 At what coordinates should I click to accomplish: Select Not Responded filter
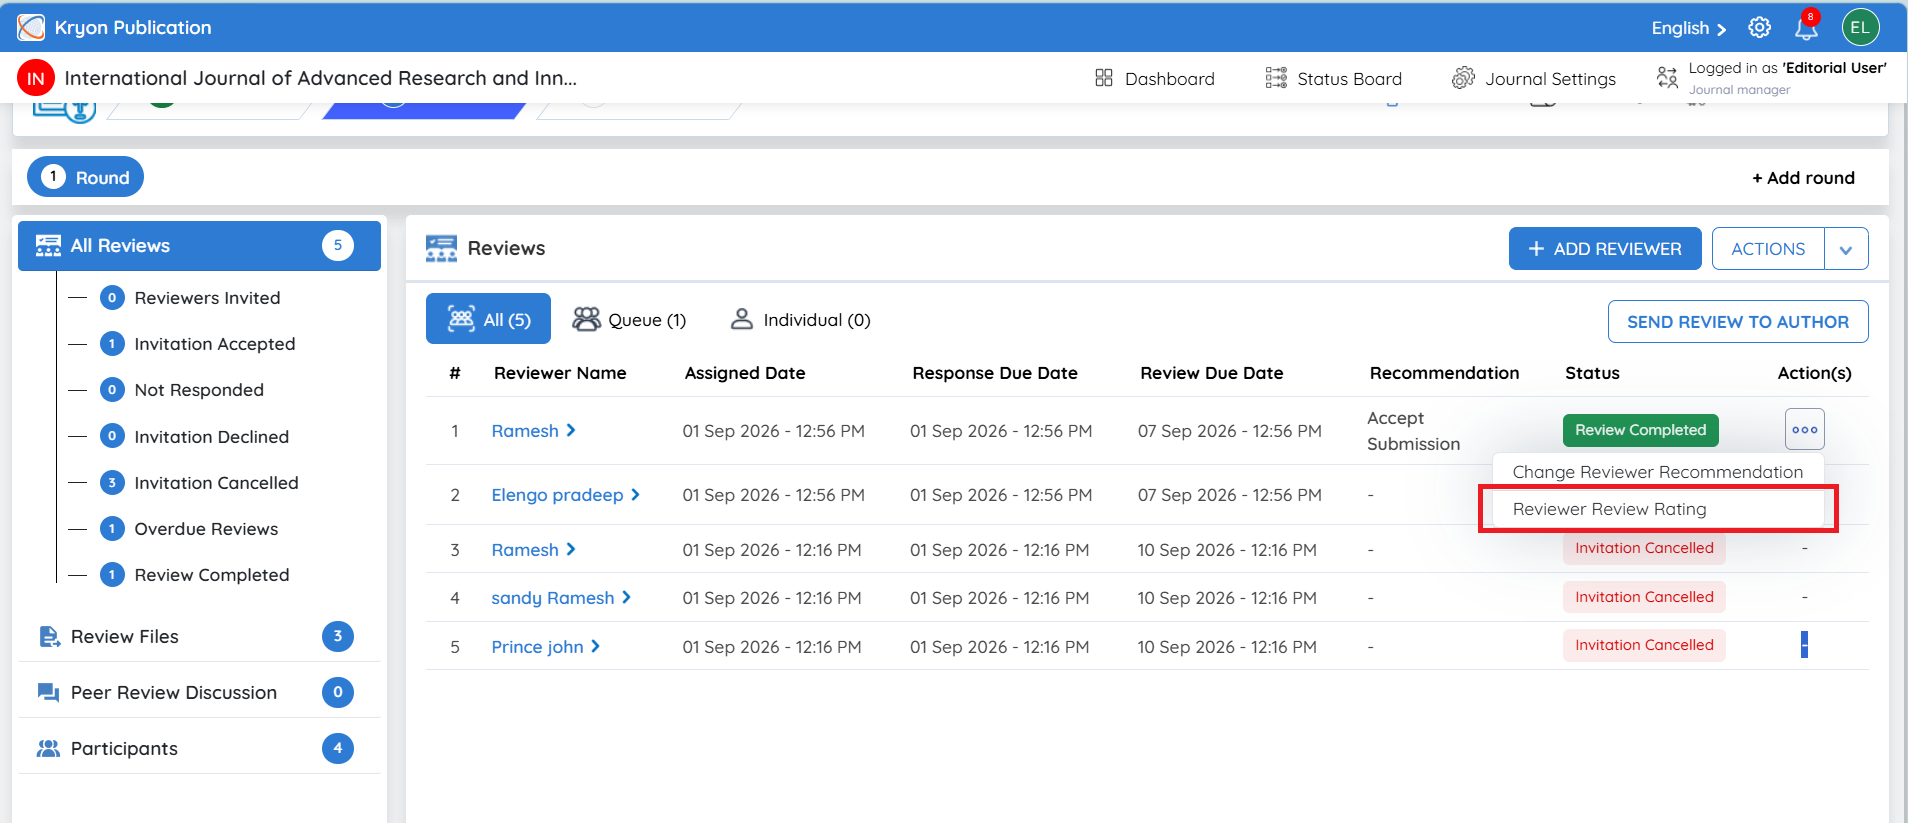click(x=199, y=390)
